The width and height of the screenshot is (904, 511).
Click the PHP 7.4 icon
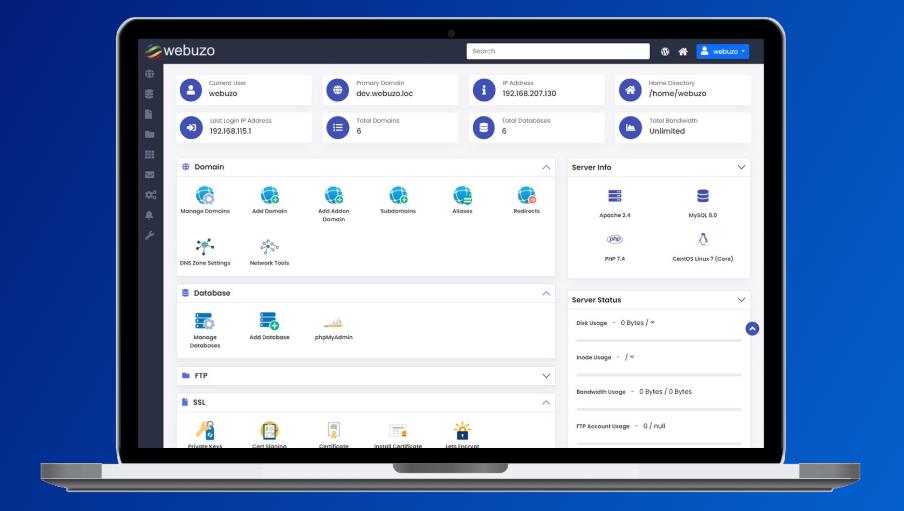pos(615,239)
